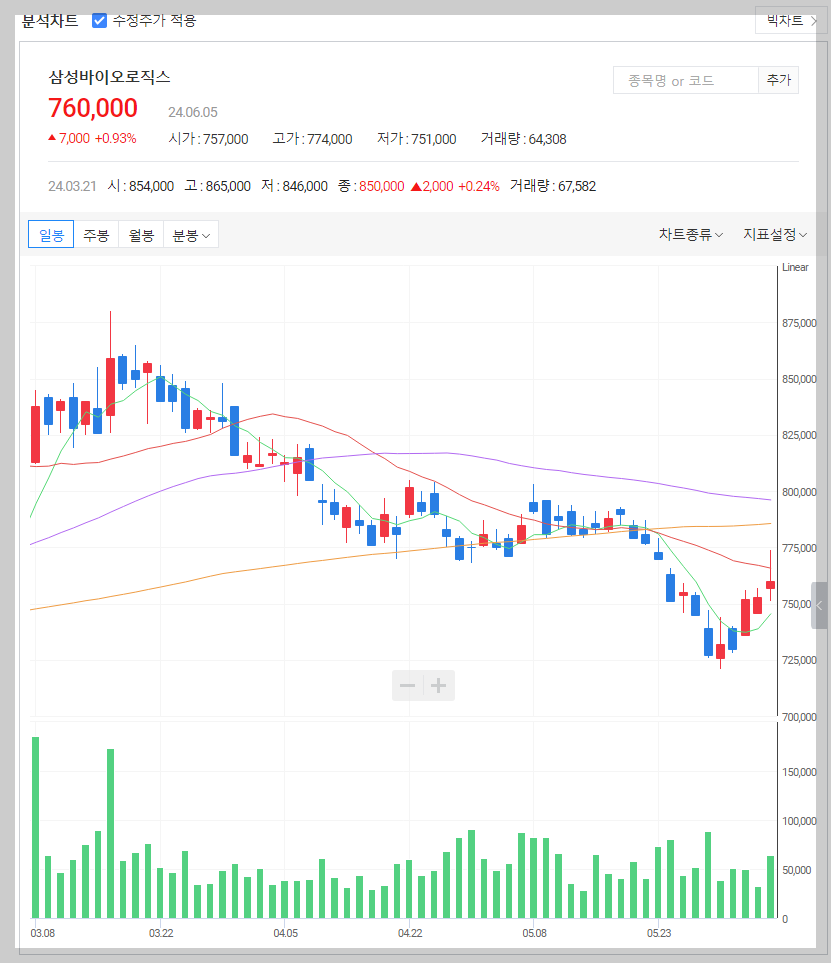This screenshot has width=831, height=963.
Task: Click the 종목명 or 코드 search field
Action: point(685,80)
